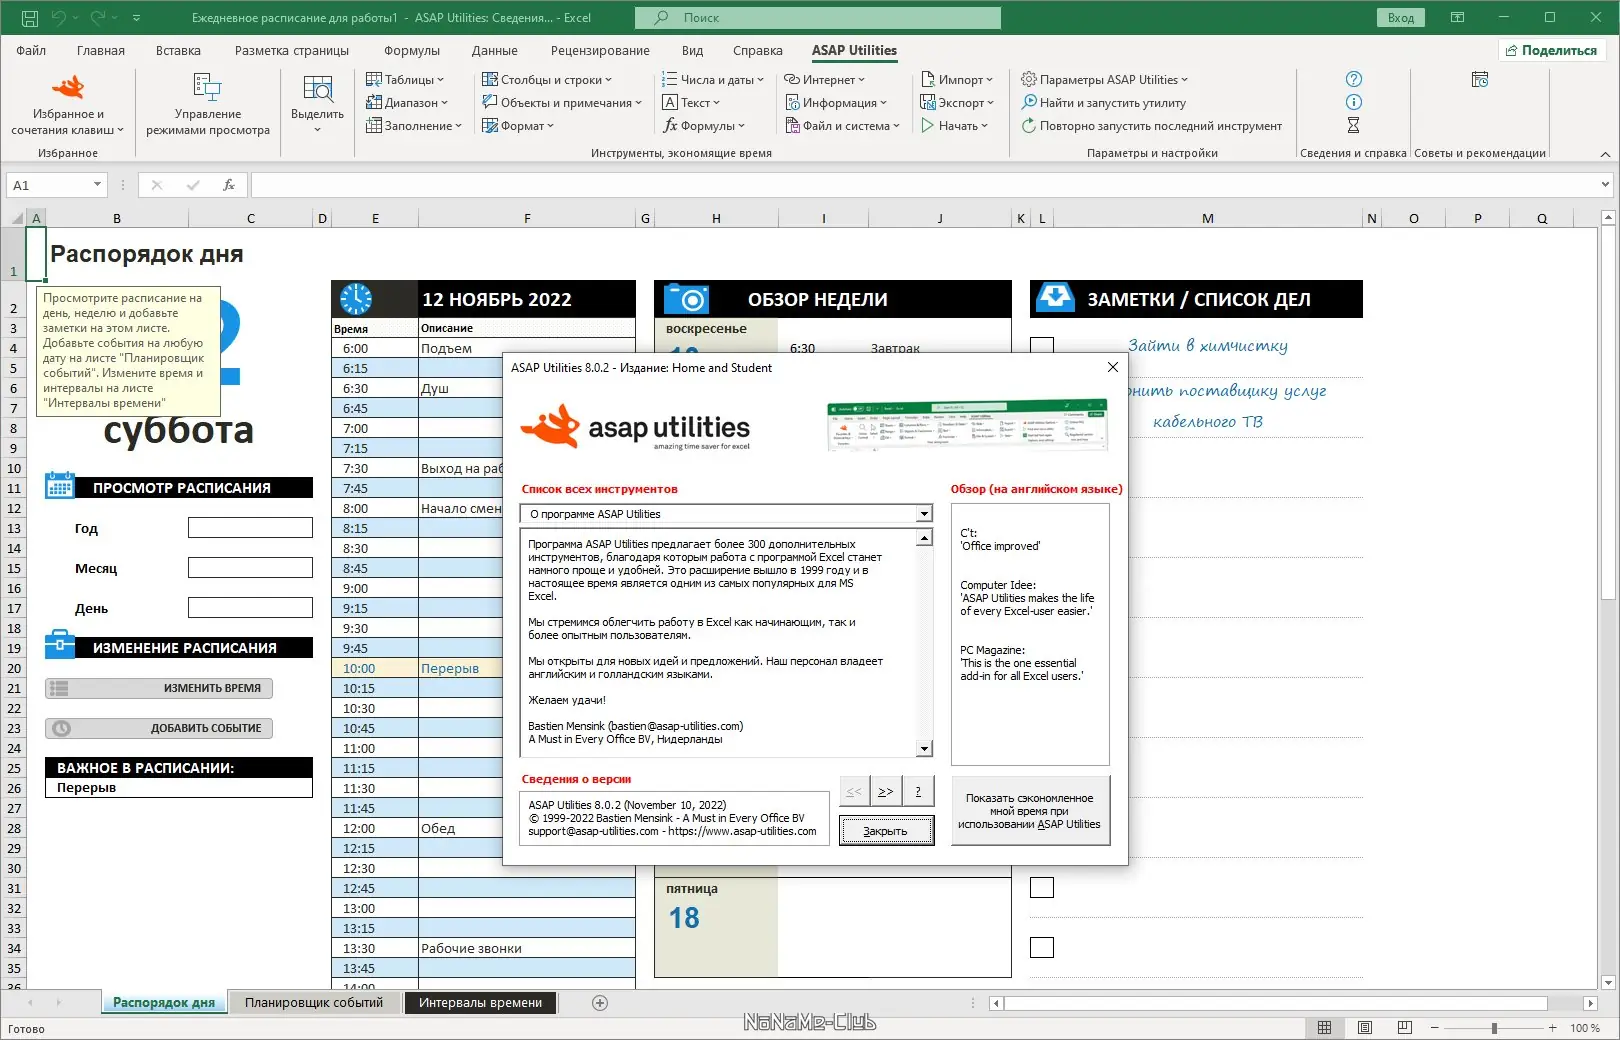Open the Name Box dropdown arrow

tap(97, 185)
